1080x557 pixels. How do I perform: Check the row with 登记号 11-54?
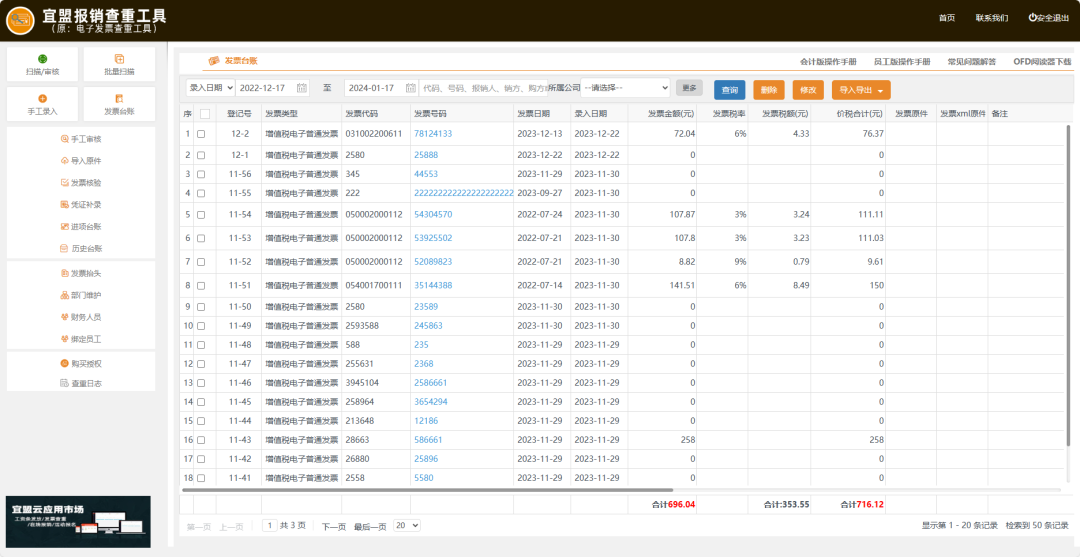pyautogui.click(x=201, y=215)
